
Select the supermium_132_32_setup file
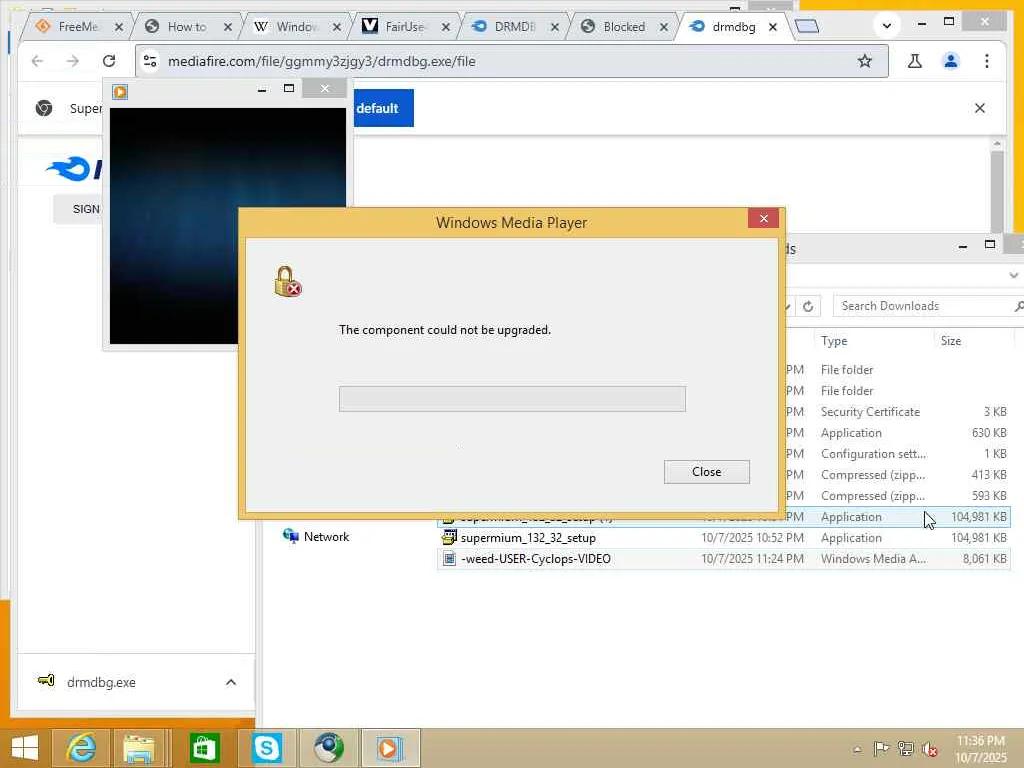pyautogui.click(x=528, y=538)
